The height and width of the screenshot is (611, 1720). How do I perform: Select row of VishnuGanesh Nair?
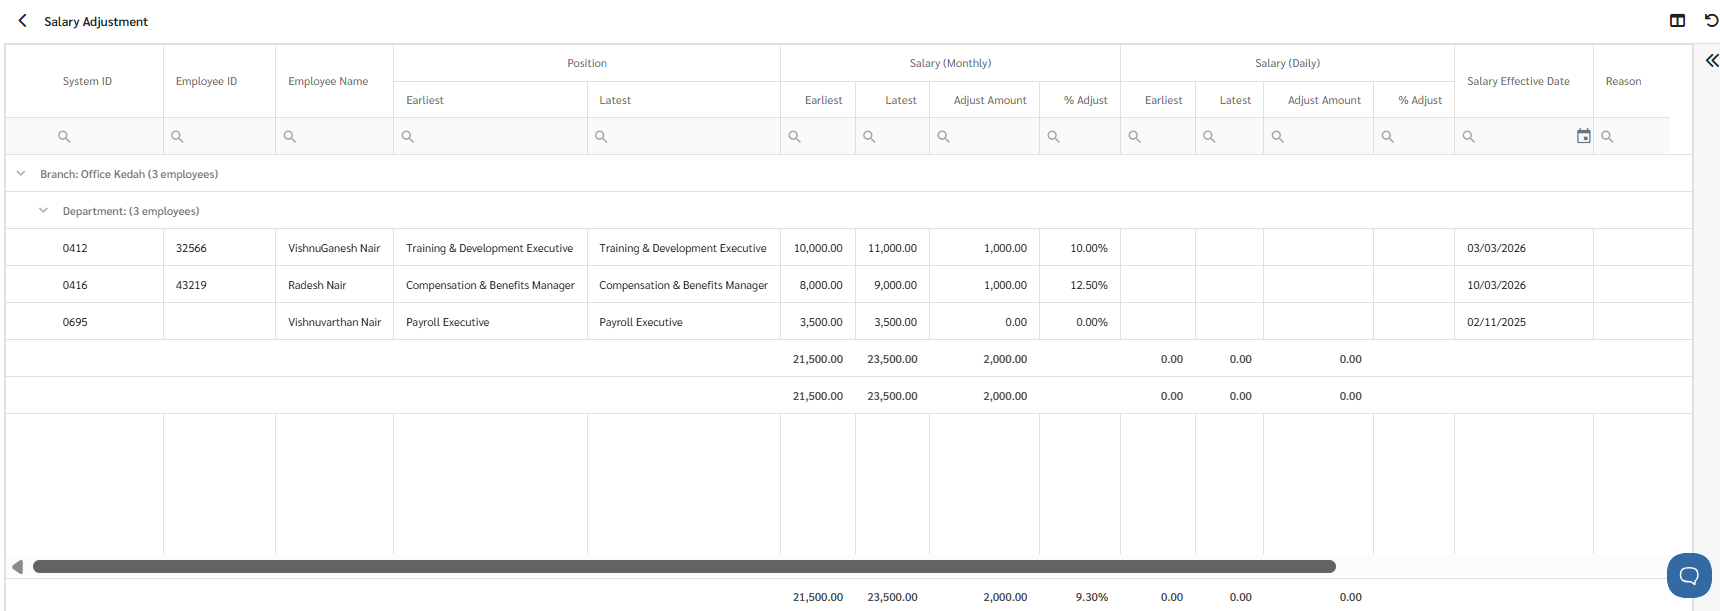[849, 248]
